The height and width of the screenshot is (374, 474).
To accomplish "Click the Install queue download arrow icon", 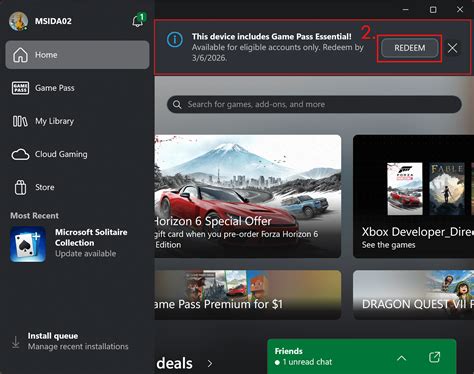I will [x=16, y=342].
